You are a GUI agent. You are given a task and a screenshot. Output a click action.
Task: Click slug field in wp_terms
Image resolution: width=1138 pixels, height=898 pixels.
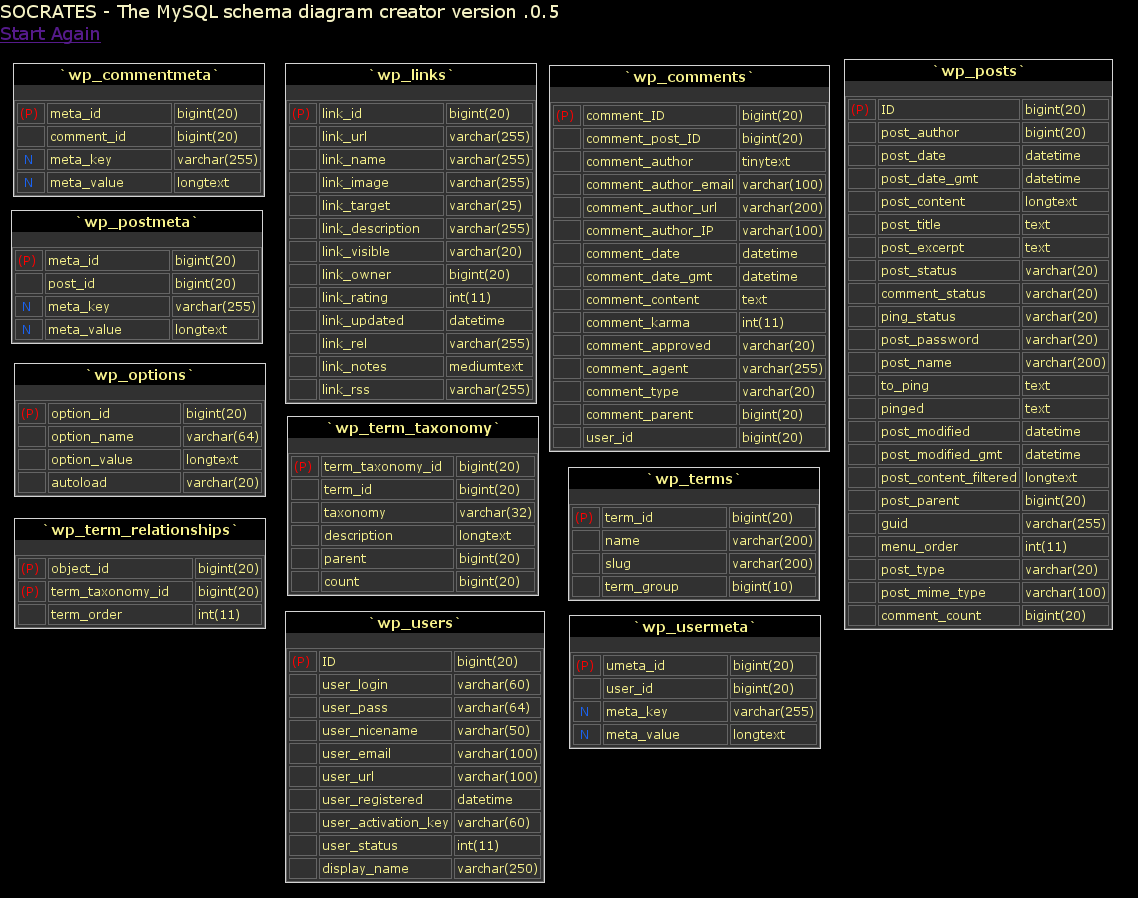coord(664,563)
